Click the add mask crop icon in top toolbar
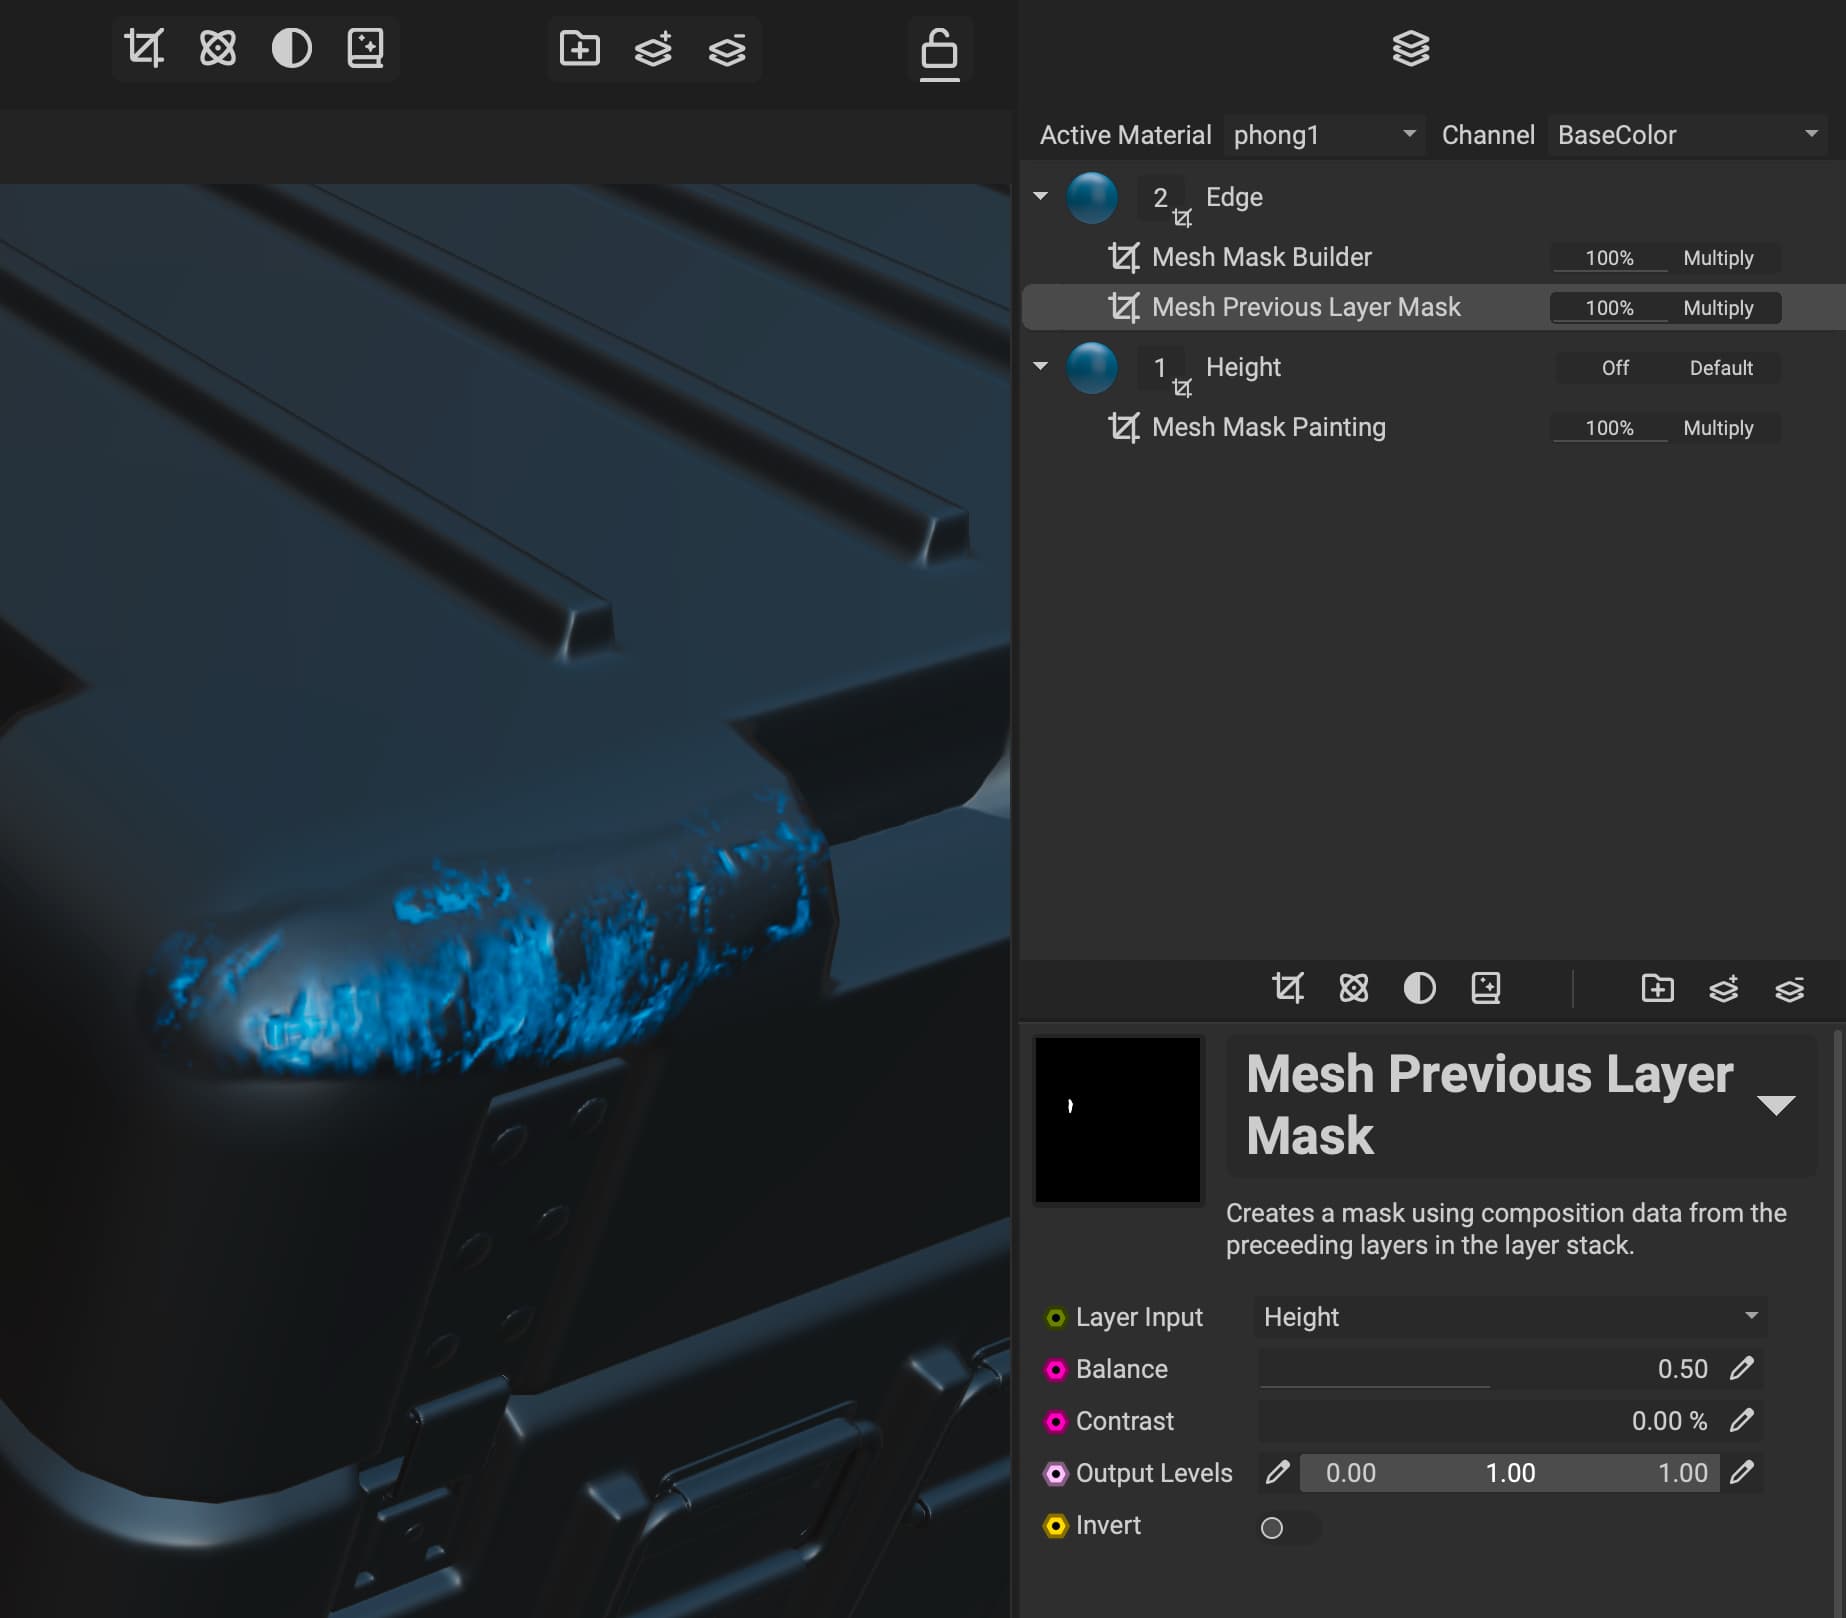The image size is (1846, 1618). click(x=144, y=48)
